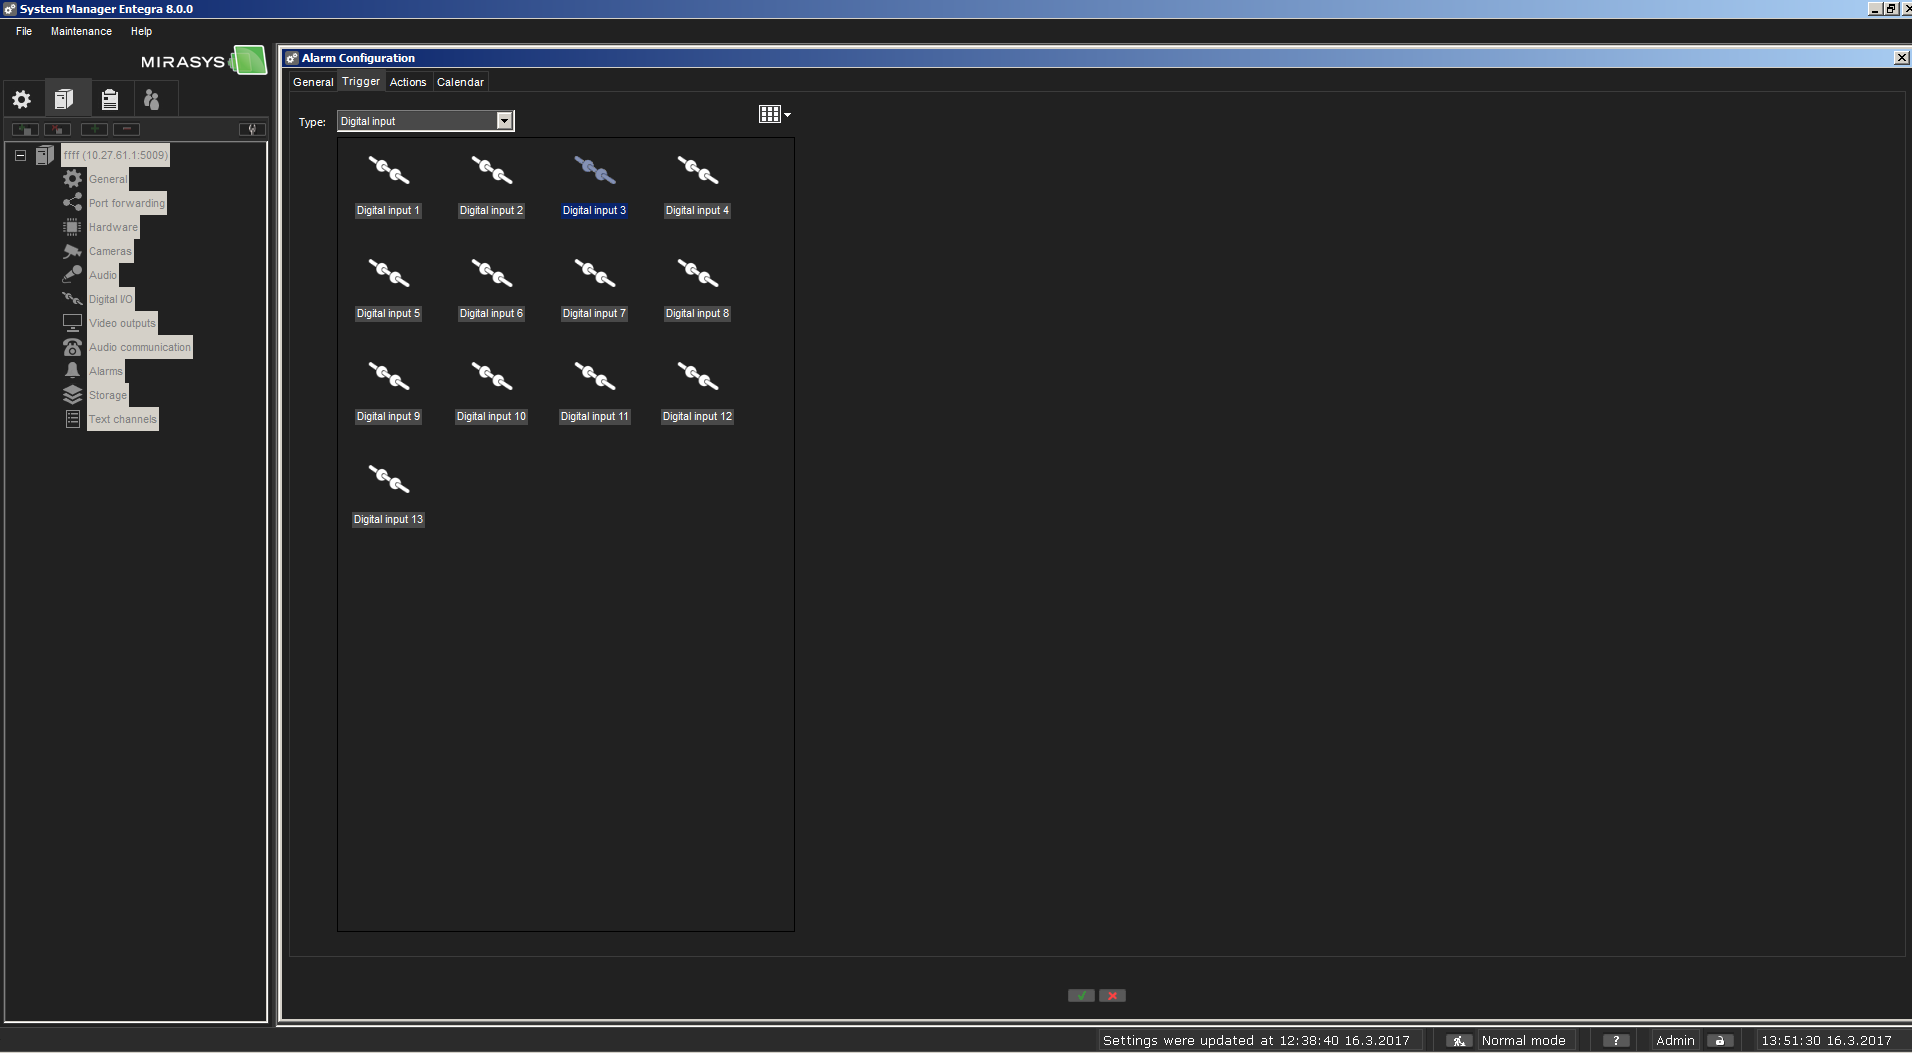
Task: Open the users tab icon
Action: 152,99
